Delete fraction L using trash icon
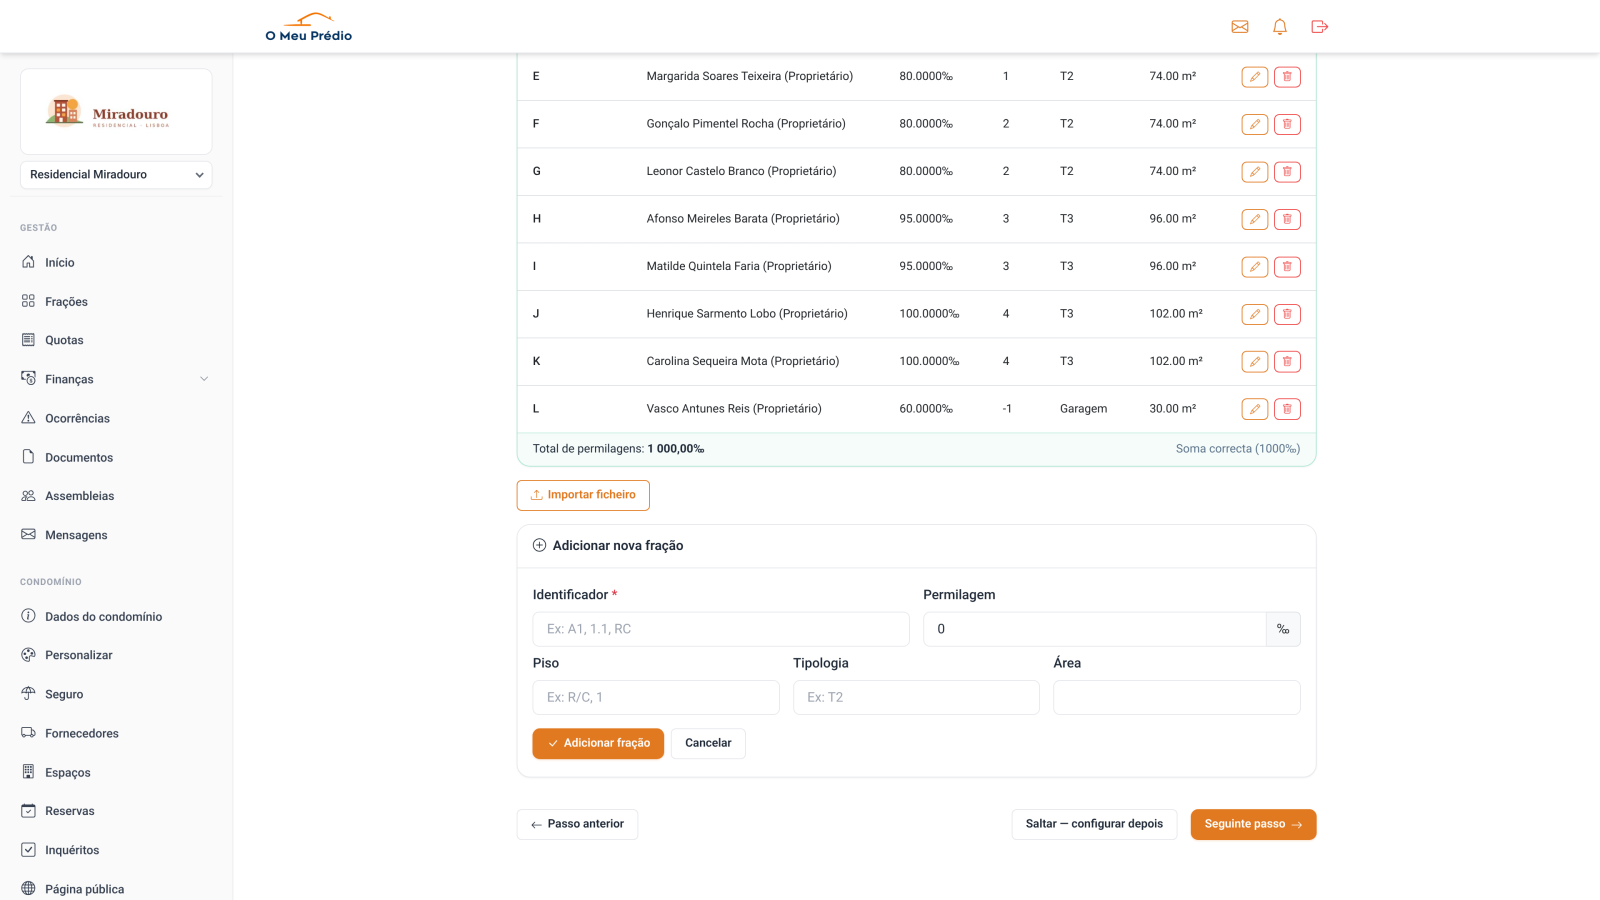This screenshot has width=1600, height=900. coord(1287,409)
